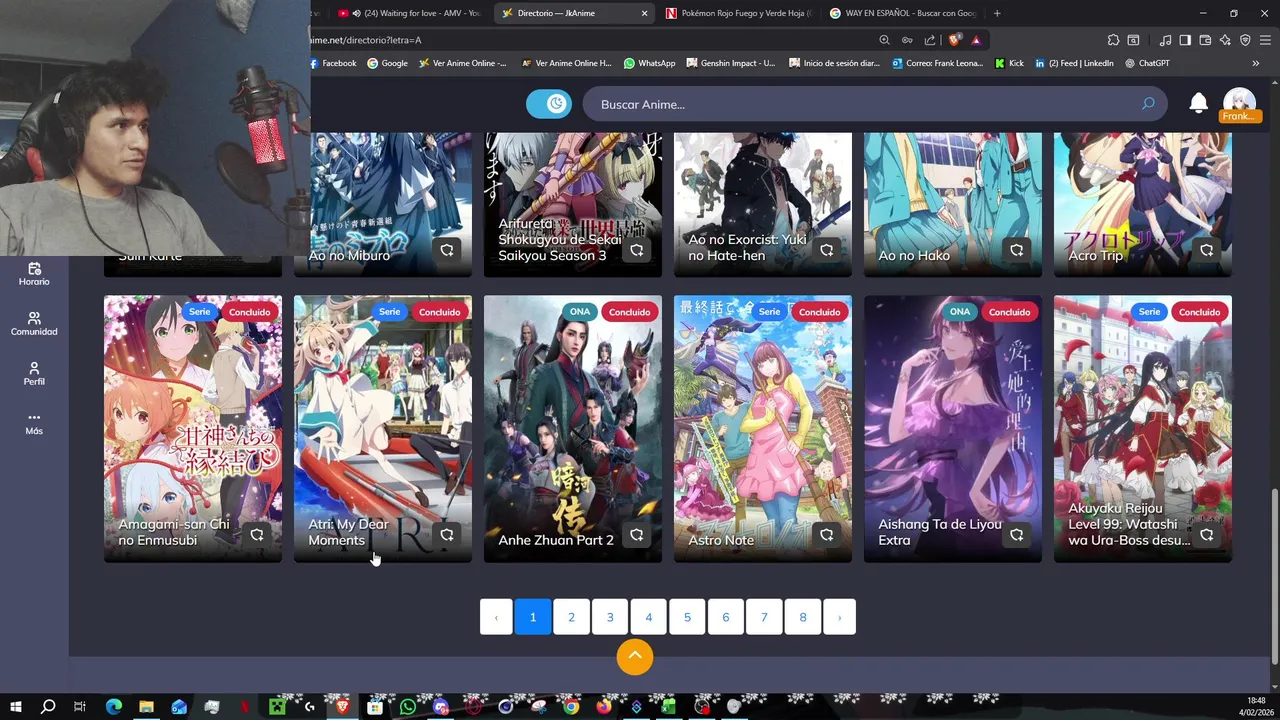Go to pagination page 7
The image size is (1280, 720).
coord(764,617)
